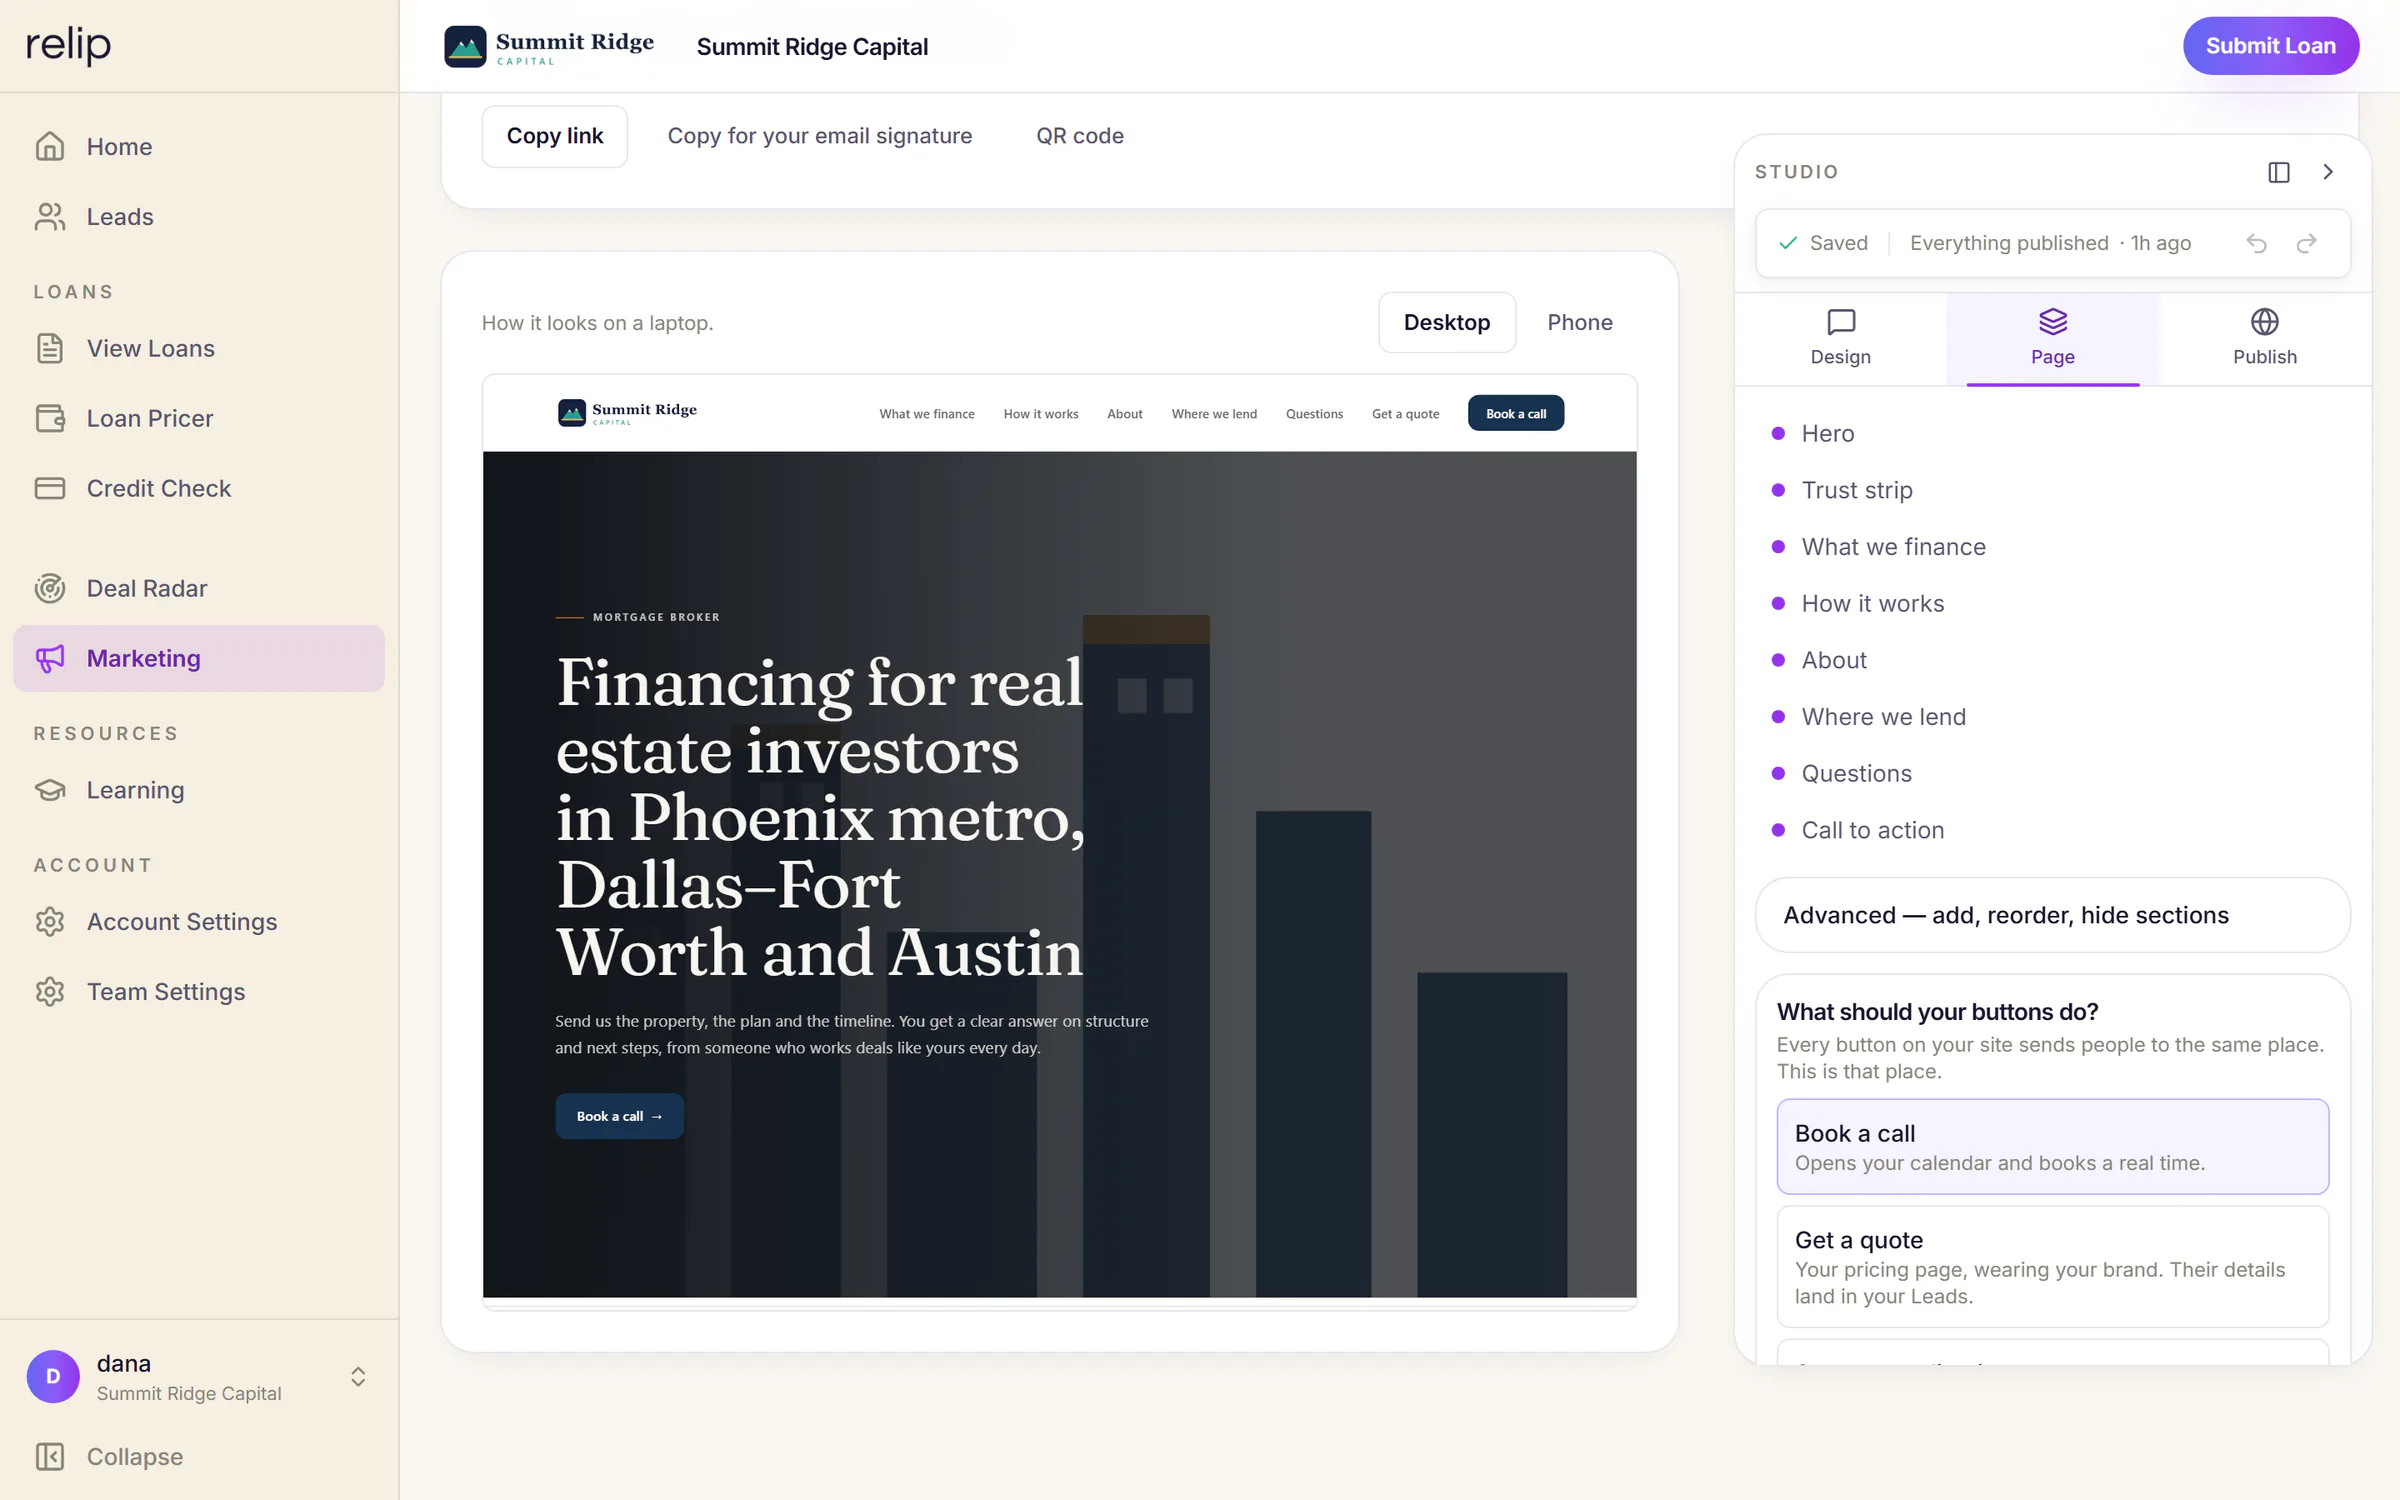Switch to the Design tab
2400x1500 pixels.
[x=1840, y=338]
